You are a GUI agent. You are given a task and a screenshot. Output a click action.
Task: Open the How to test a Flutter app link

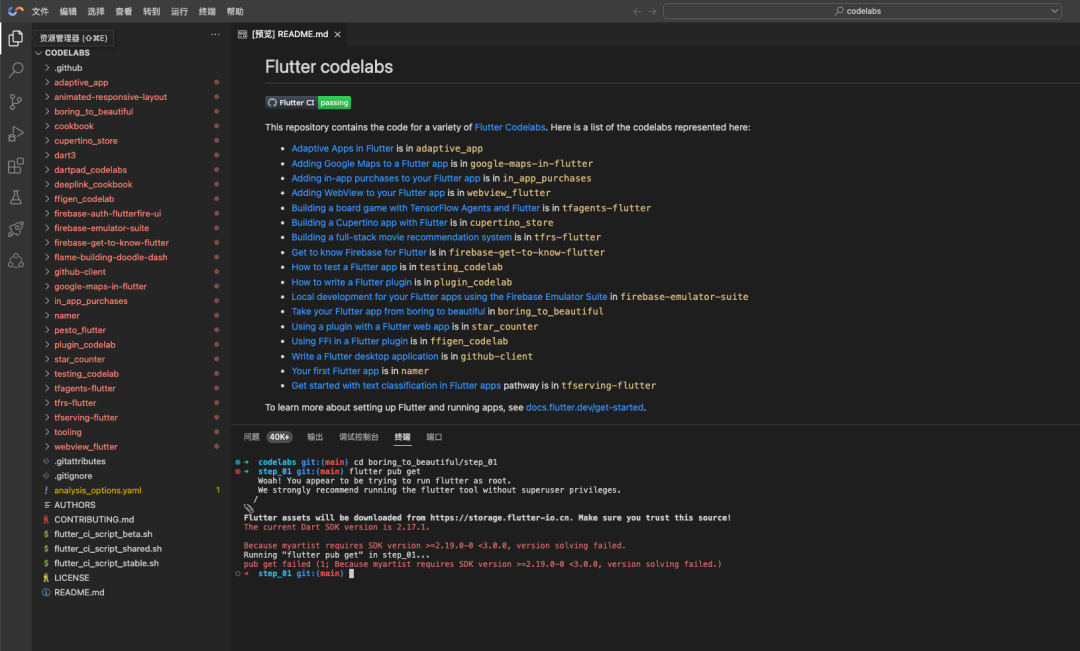point(344,267)
